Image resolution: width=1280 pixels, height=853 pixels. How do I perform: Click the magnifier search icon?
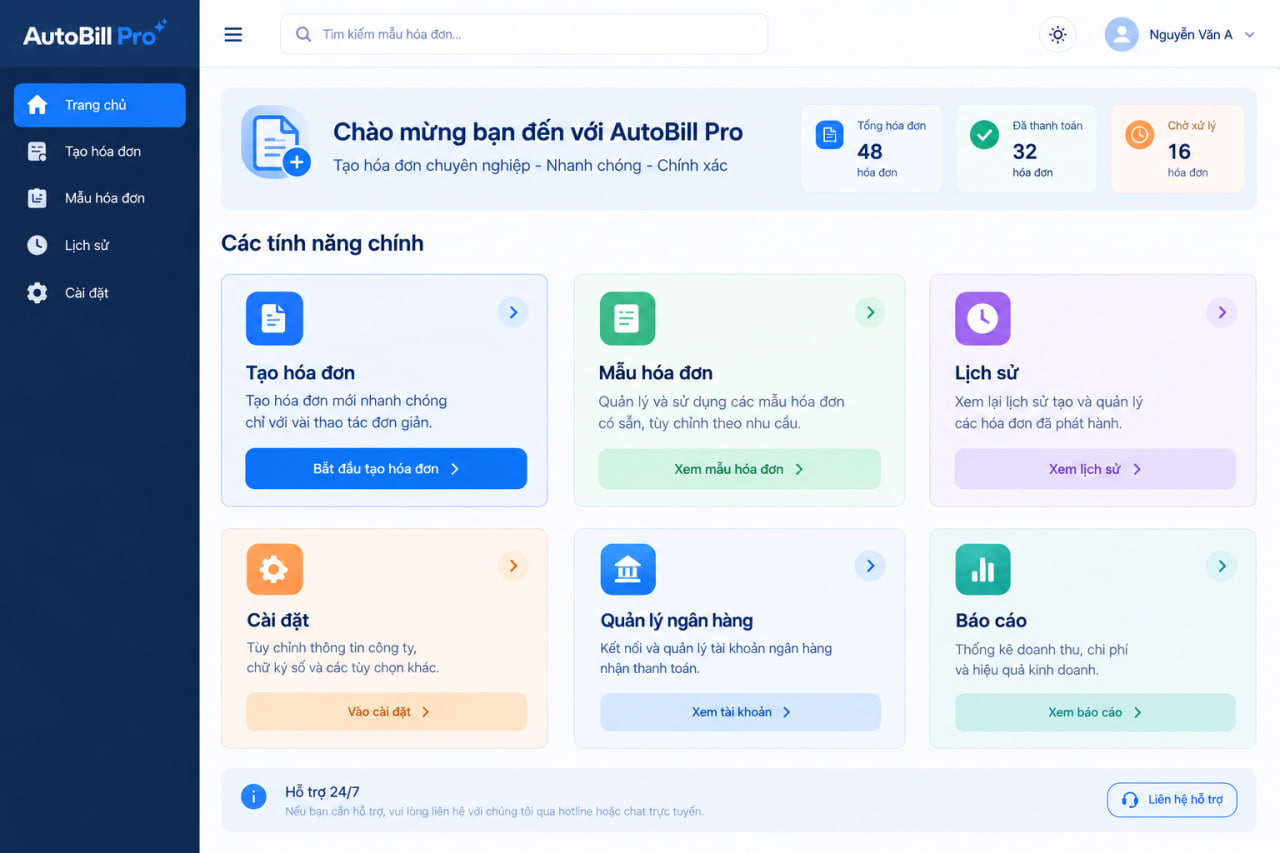click(303, 35)
